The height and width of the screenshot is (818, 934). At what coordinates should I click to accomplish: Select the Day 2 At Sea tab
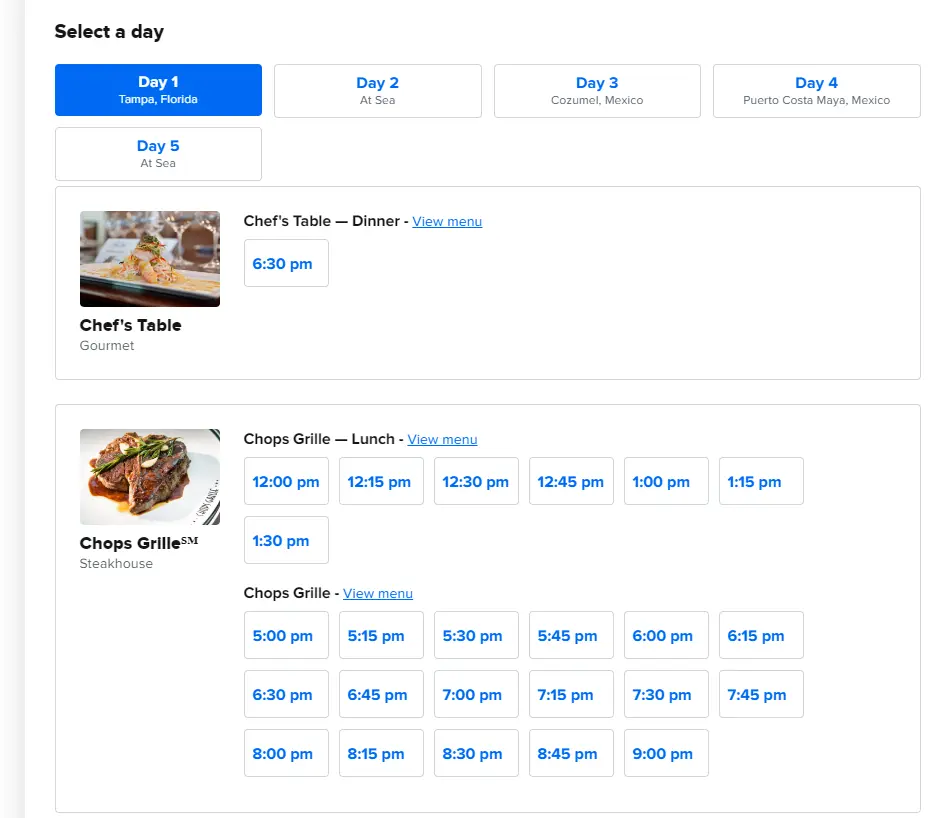[377, 90]
